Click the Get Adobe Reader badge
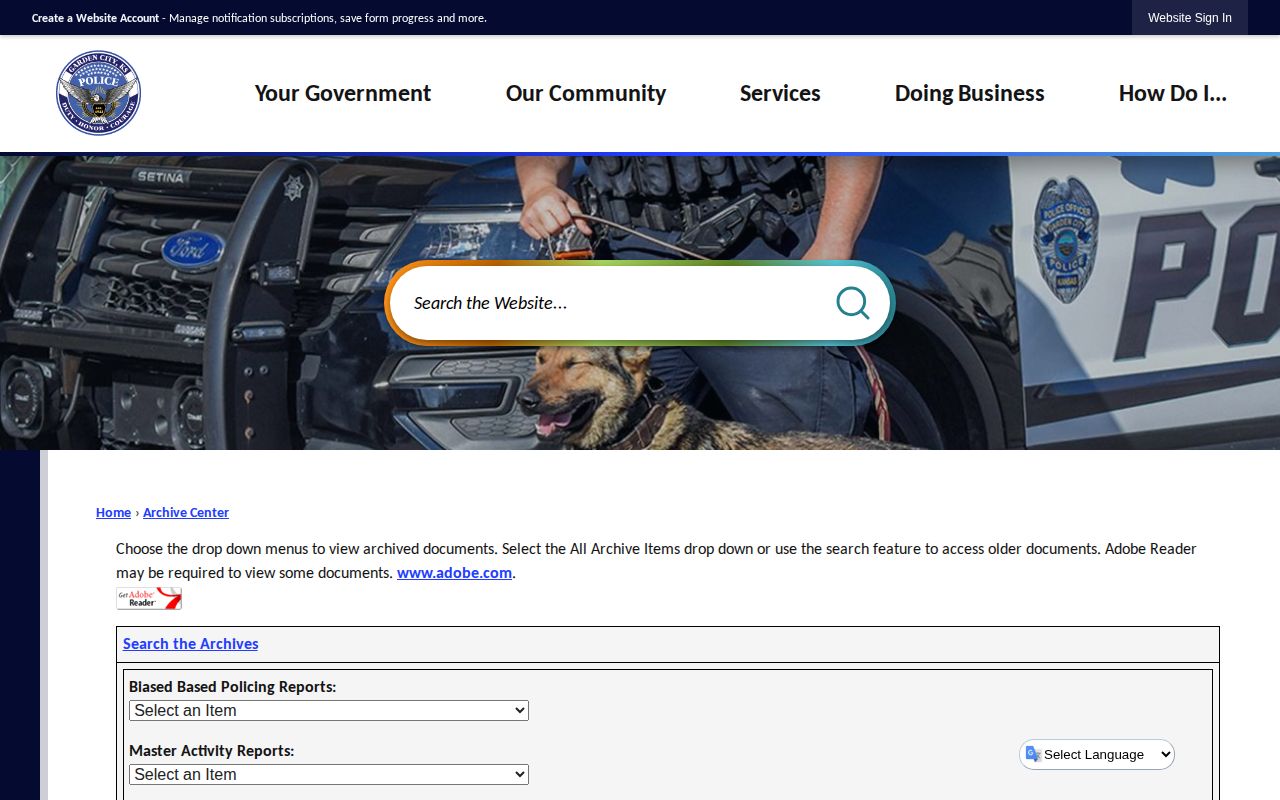1280x800 pixels. point(149,599)
